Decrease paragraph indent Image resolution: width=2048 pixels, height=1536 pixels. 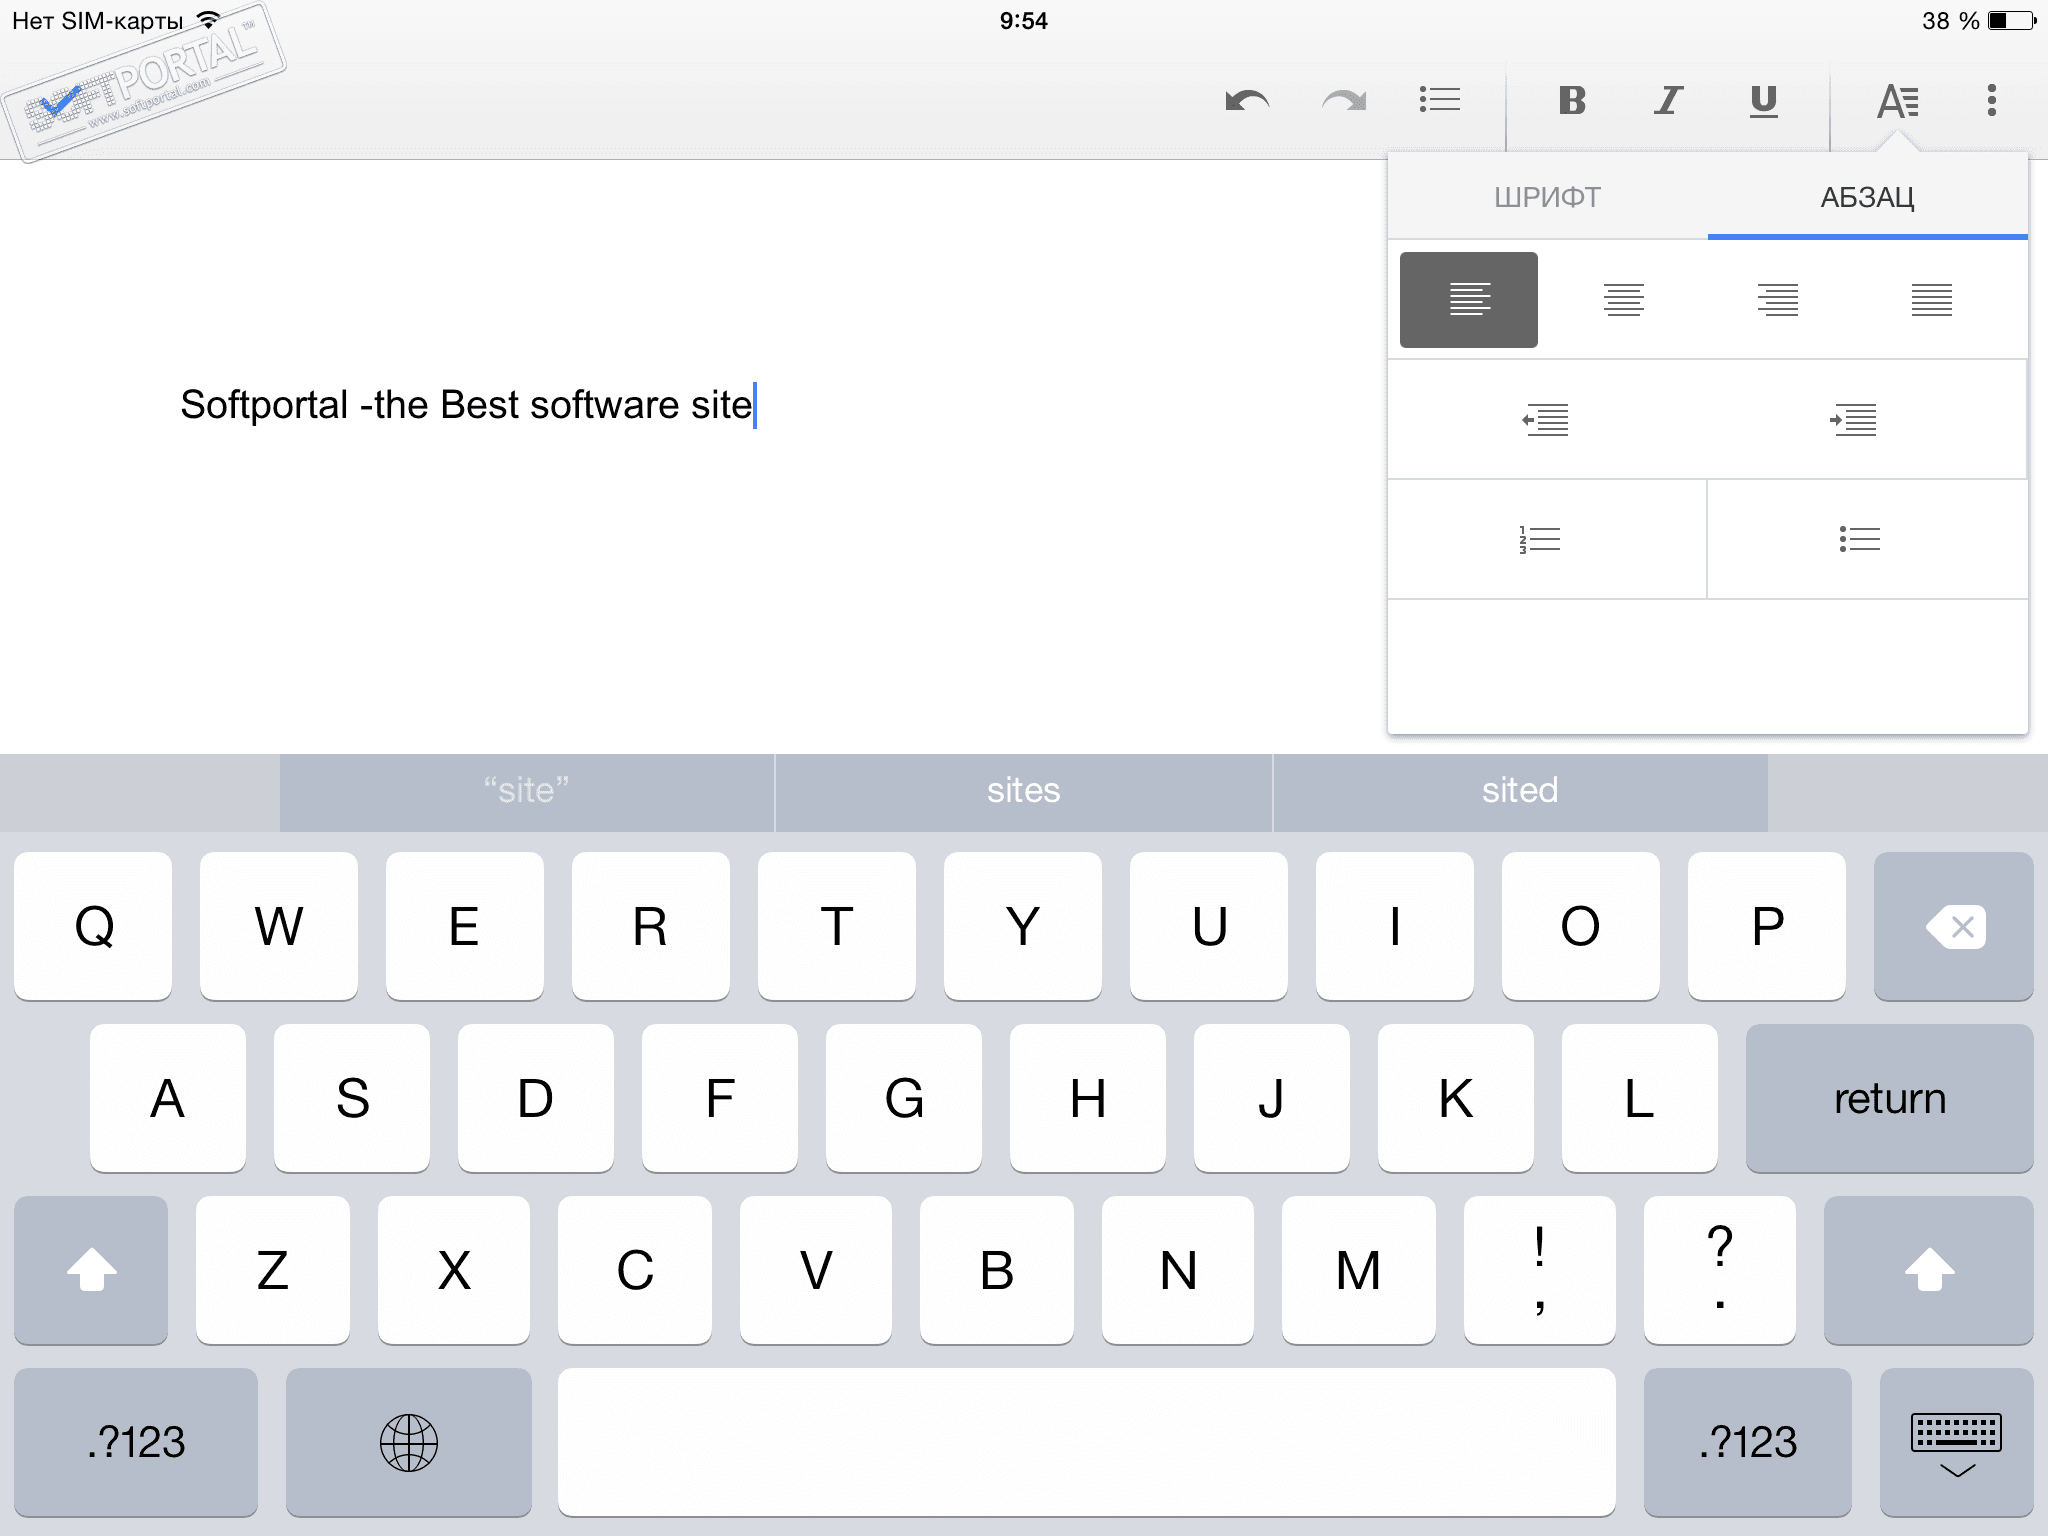(x=1546, y=420)
